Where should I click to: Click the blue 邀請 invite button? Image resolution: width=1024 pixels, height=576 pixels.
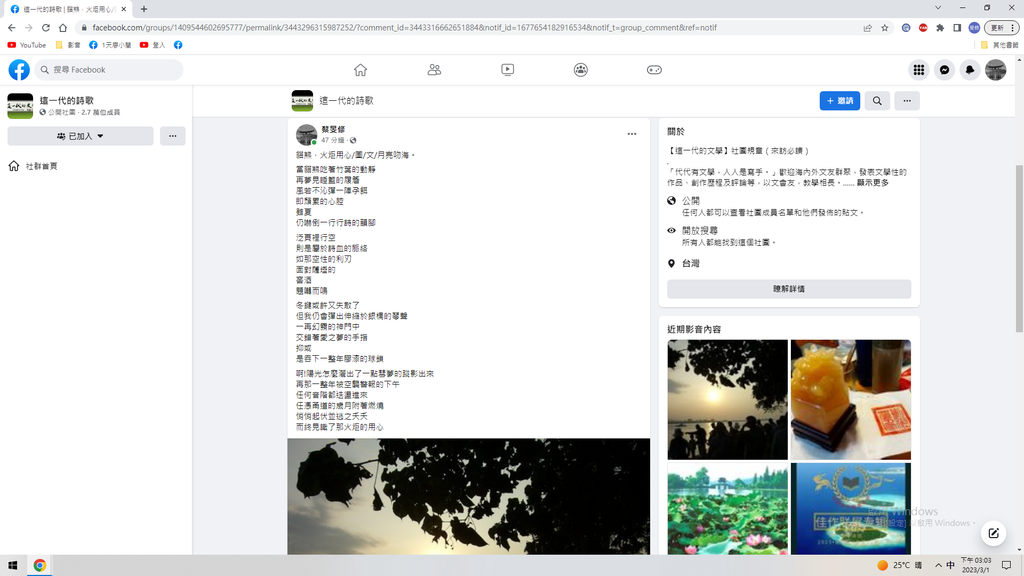[x=839, y=101]
